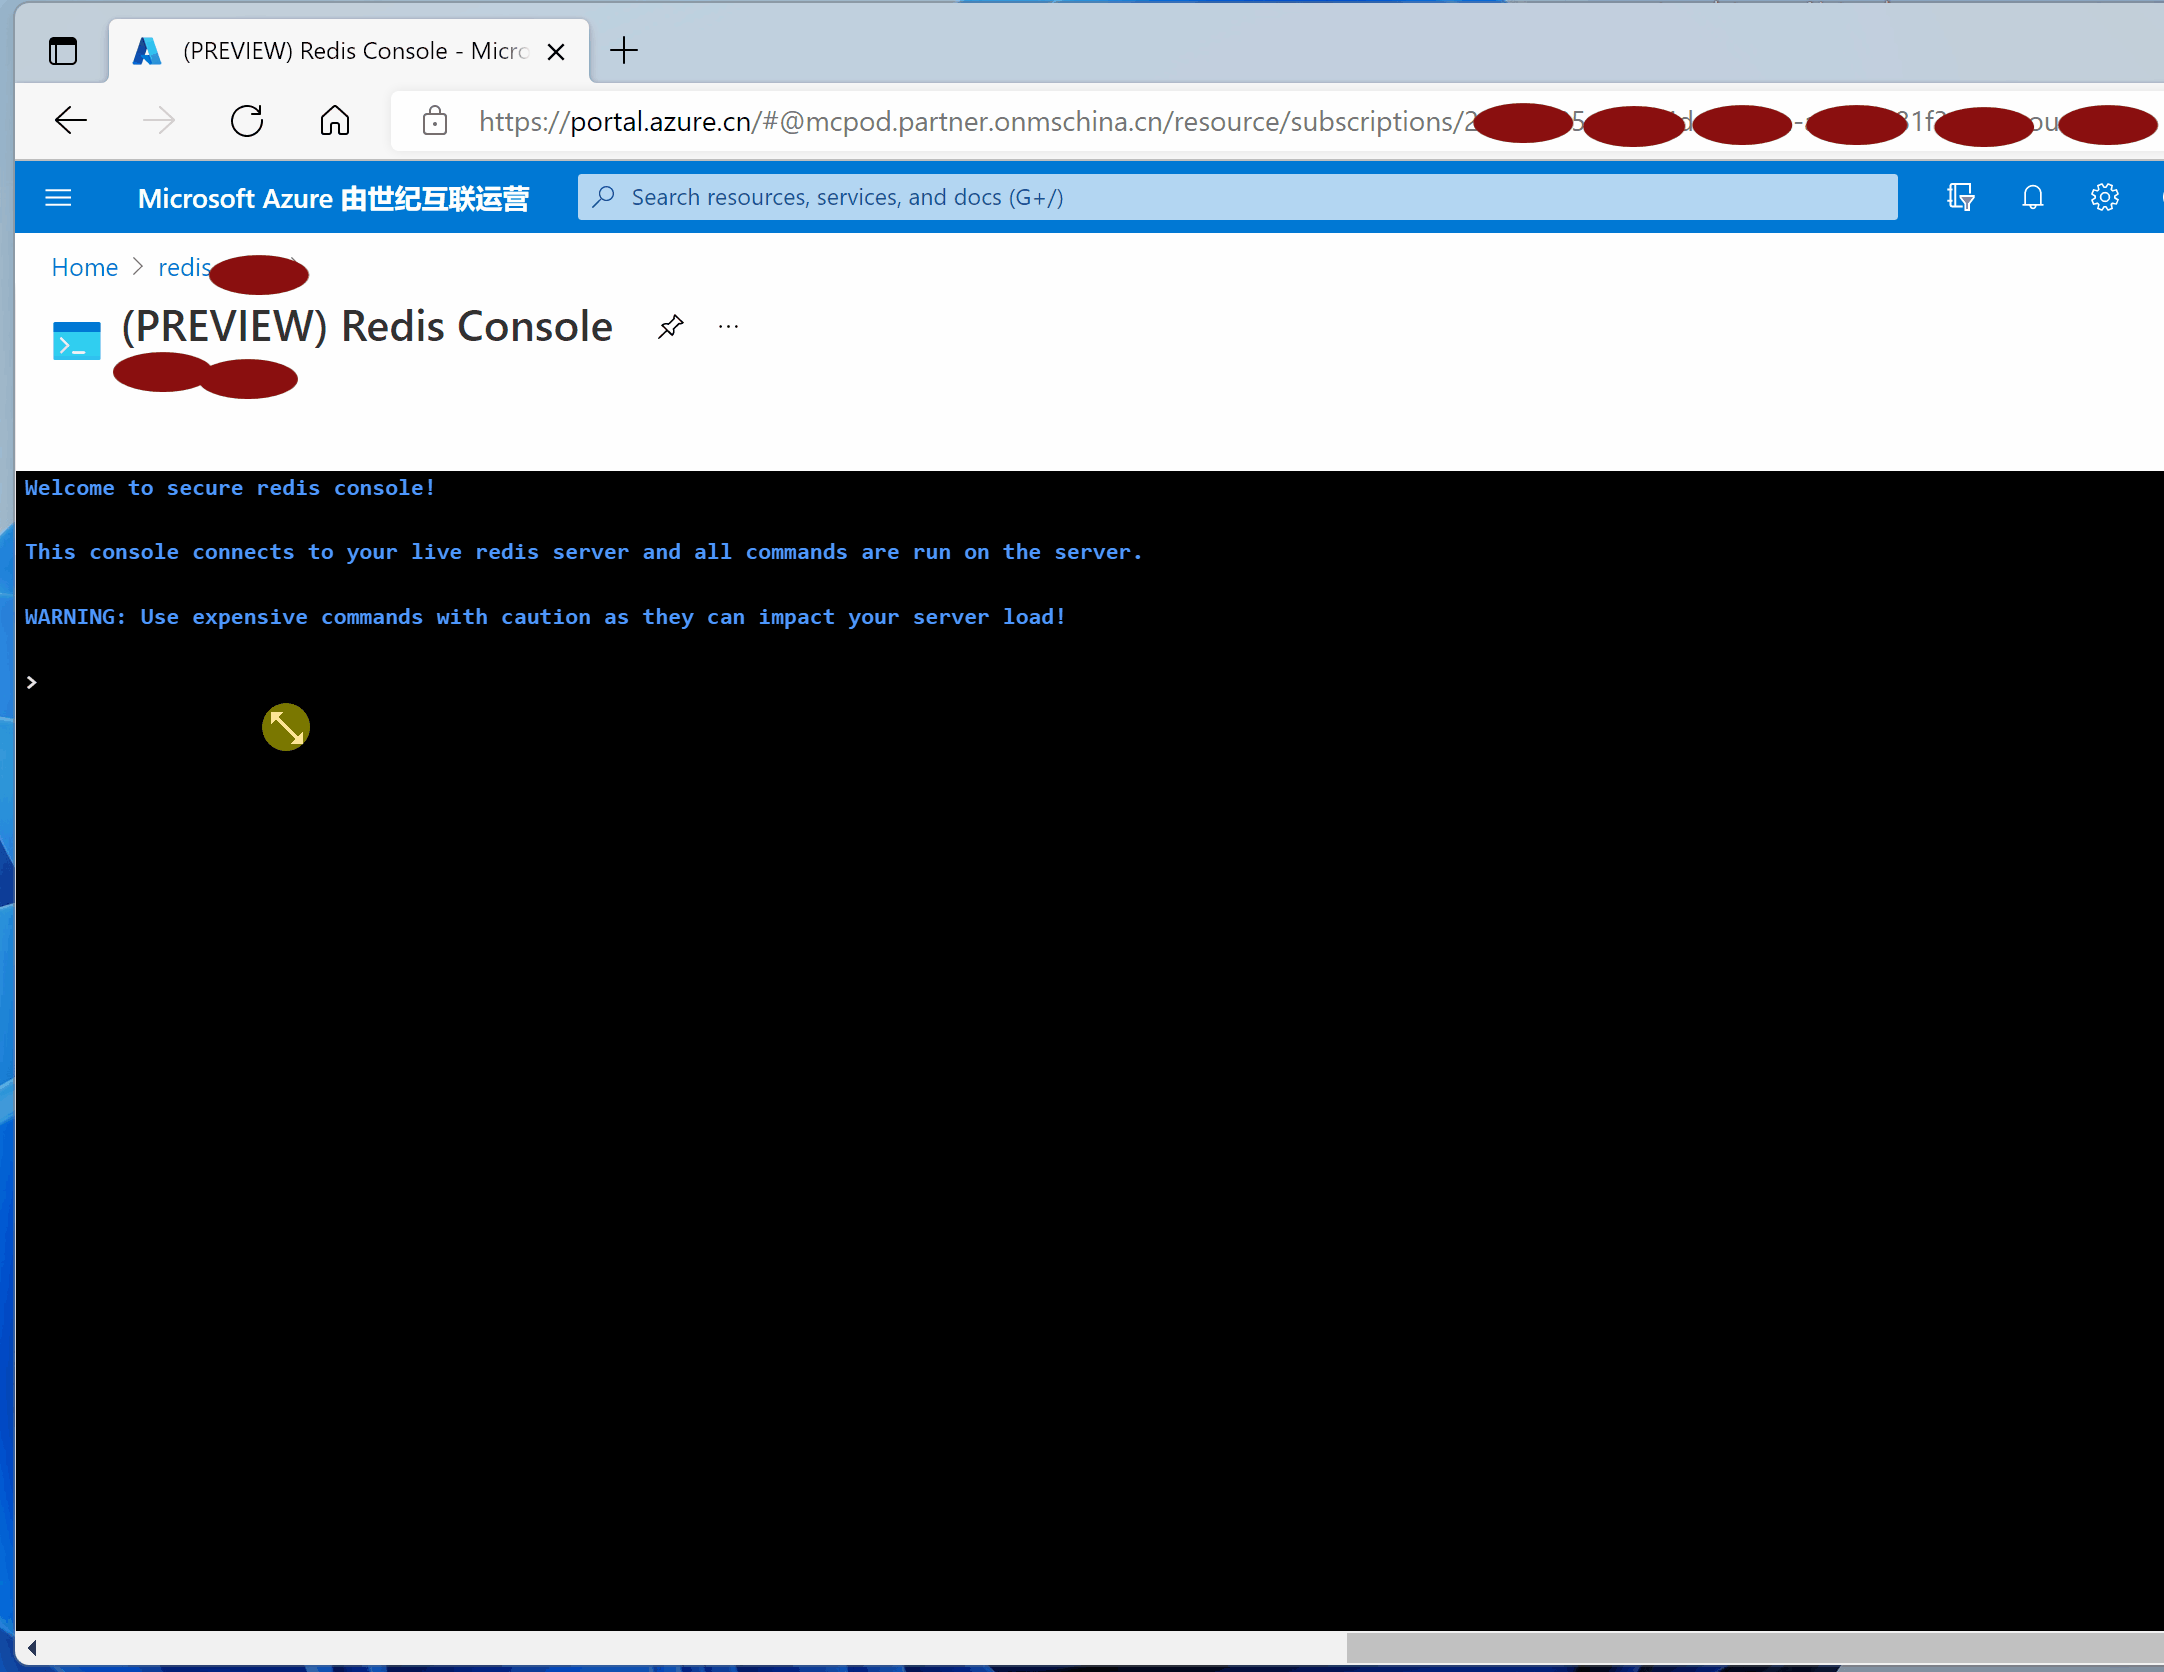Open the ellipsis more options menu
This screenshot has width=2164, height=1672.
point(728,327)
